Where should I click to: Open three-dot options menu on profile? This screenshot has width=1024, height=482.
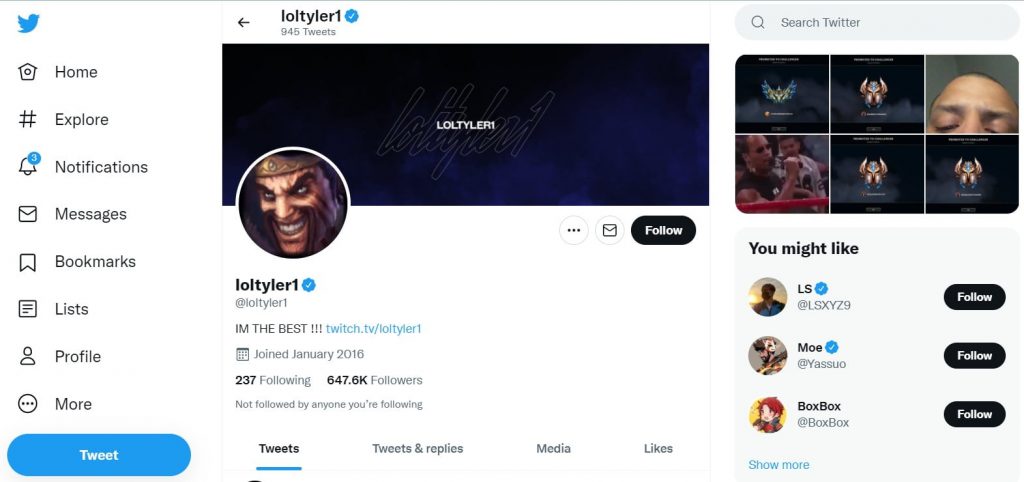[573, 230]
